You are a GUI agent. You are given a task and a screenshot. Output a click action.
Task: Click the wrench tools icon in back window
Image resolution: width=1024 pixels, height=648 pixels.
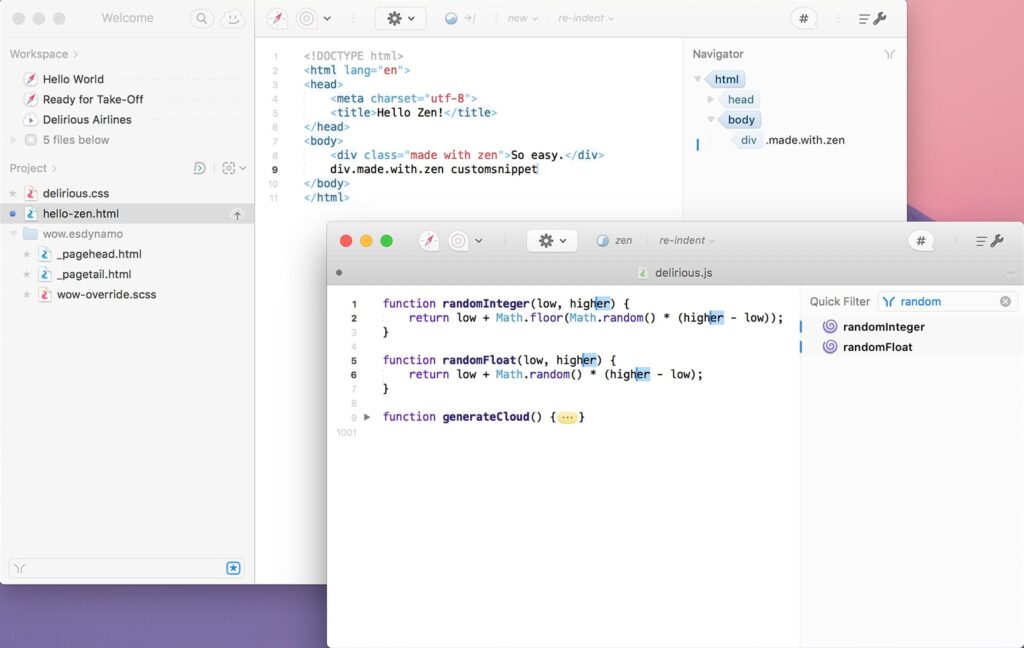[x=880, y=18]
